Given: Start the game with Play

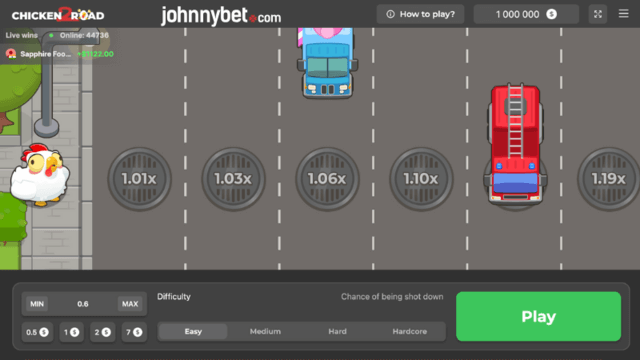Looking at the screenshot, I should [538, 316].
